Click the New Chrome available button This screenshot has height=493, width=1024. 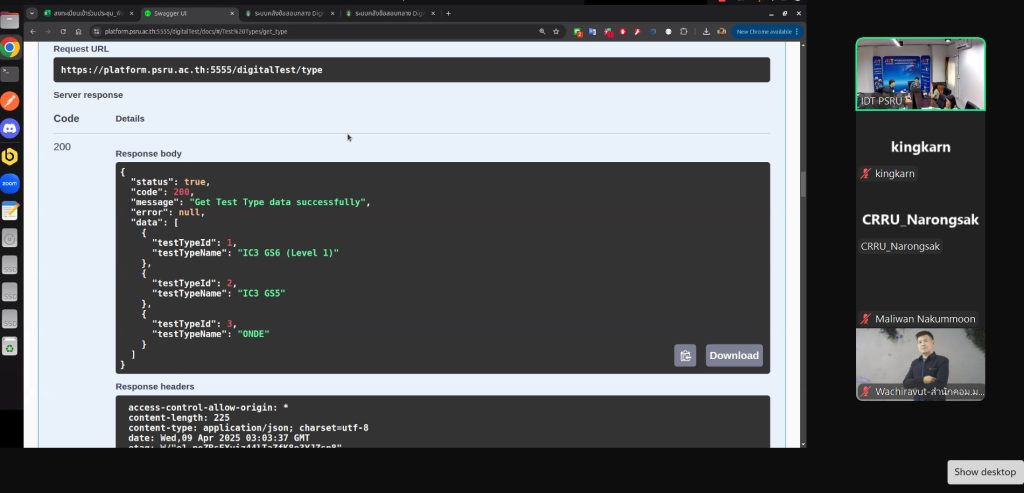click(765, 32)
